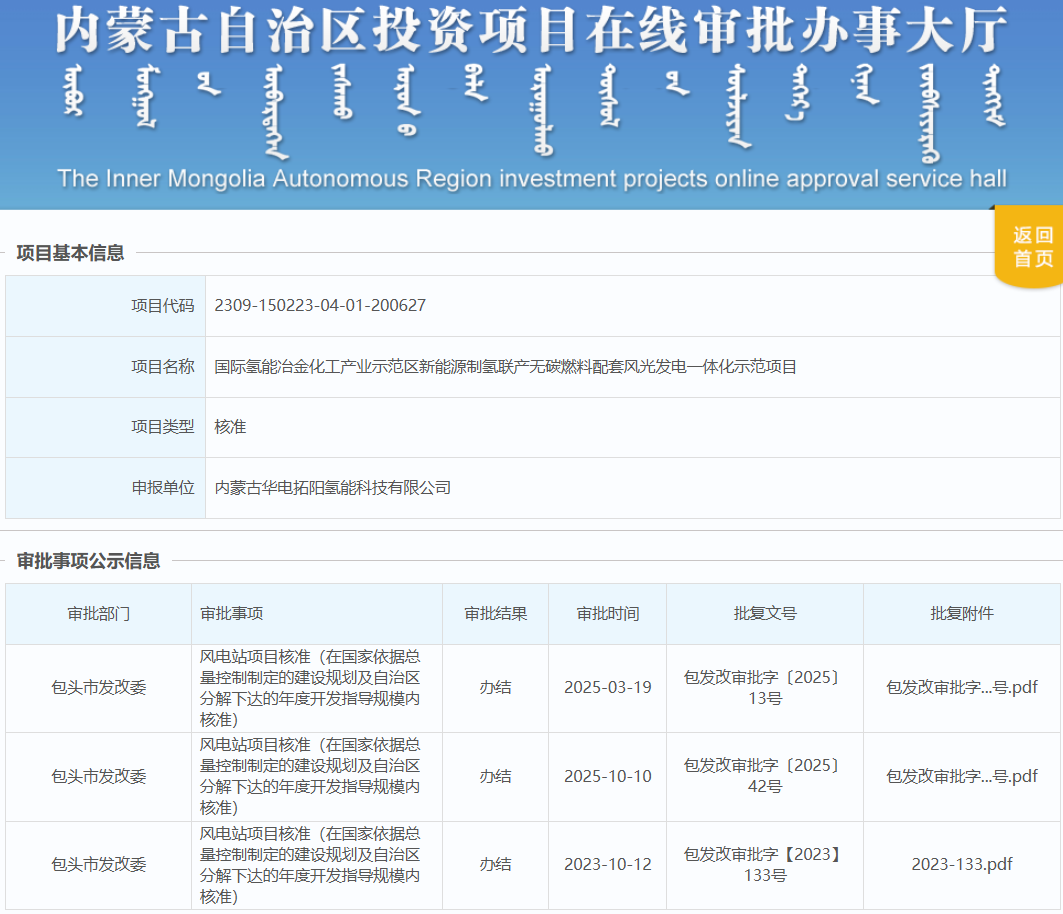Click the 批复附件 column header
Viewport: 1063px width, 914px height.
click(x=961, y=614)
